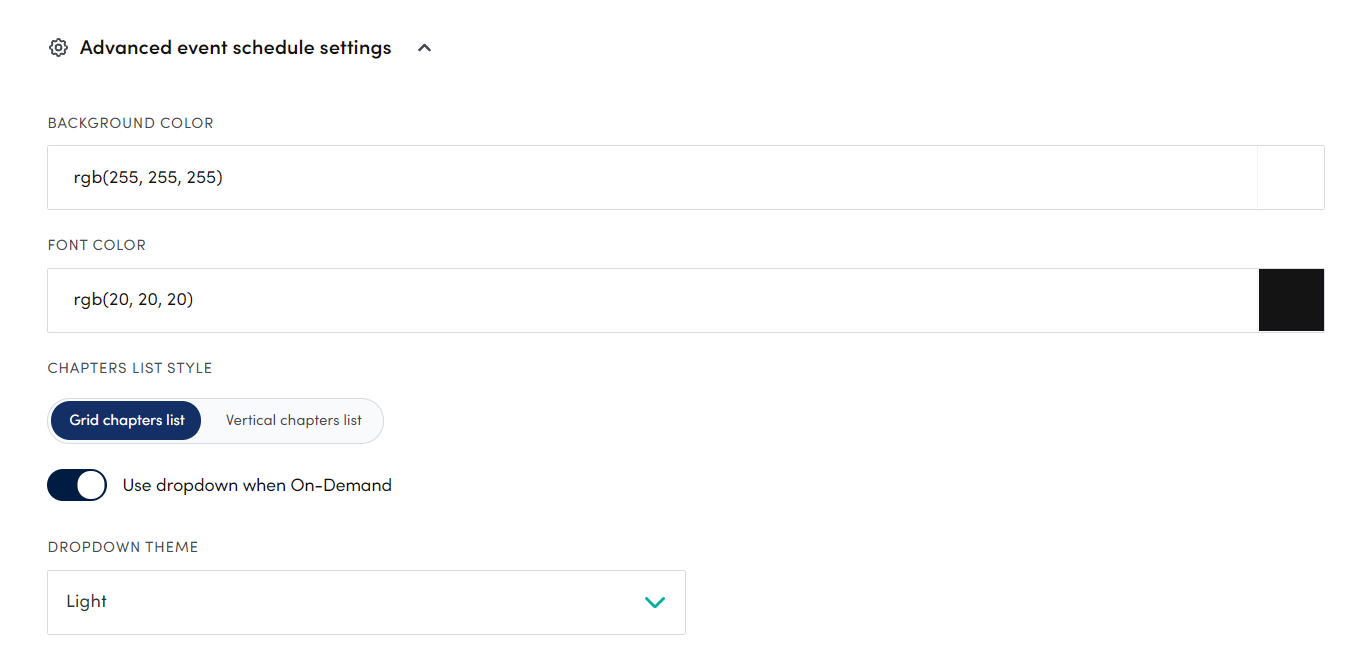The height and width of the screenshot is (665, 1371).
Task: Collapse the Advanced event schedule settings section
Action: click(x=423, y=47)
